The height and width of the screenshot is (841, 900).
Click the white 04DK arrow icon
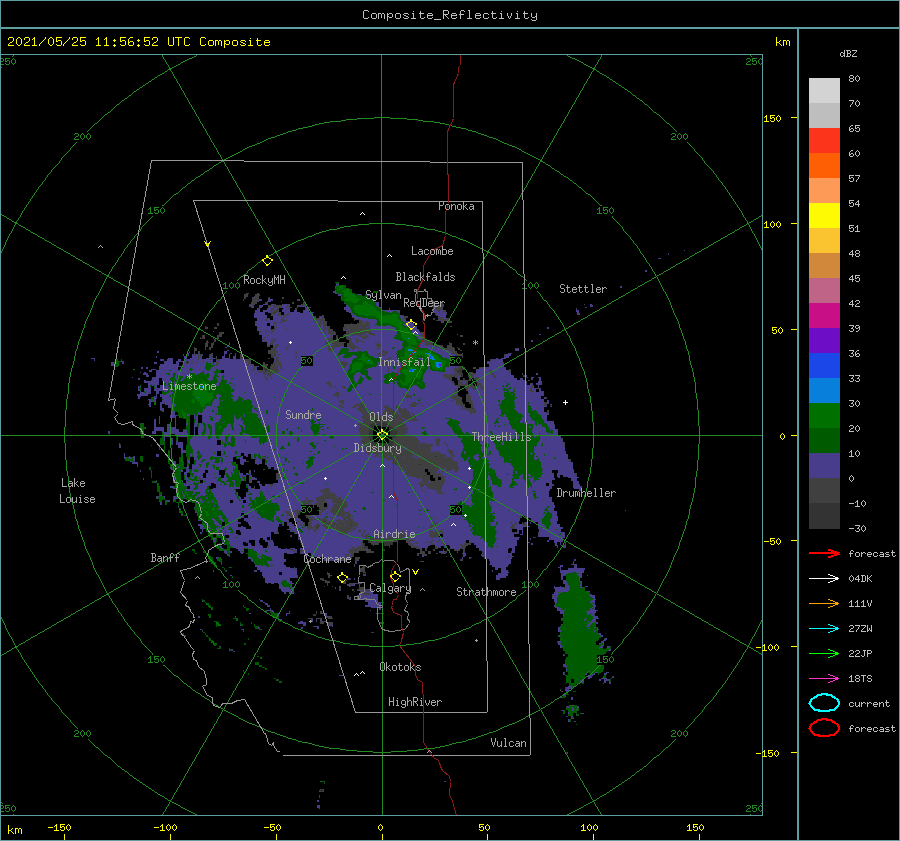click(824, 578)
